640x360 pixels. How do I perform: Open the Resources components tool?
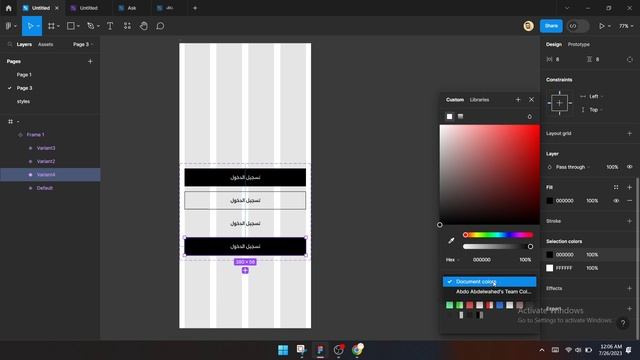point(127,26)
